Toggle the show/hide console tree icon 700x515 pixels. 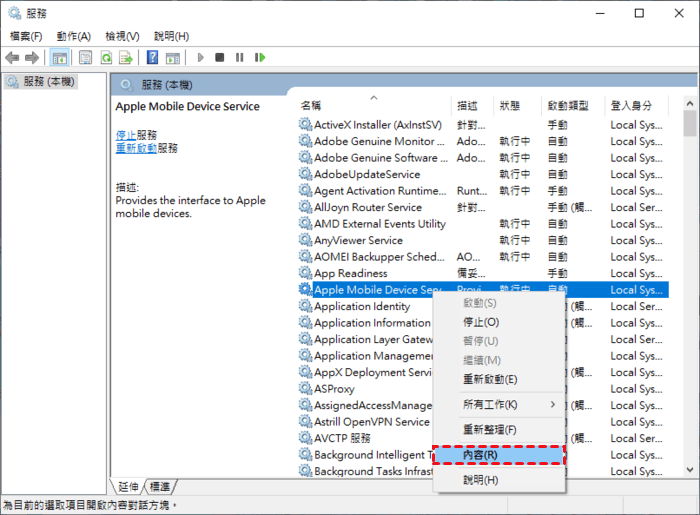(60, 58)
